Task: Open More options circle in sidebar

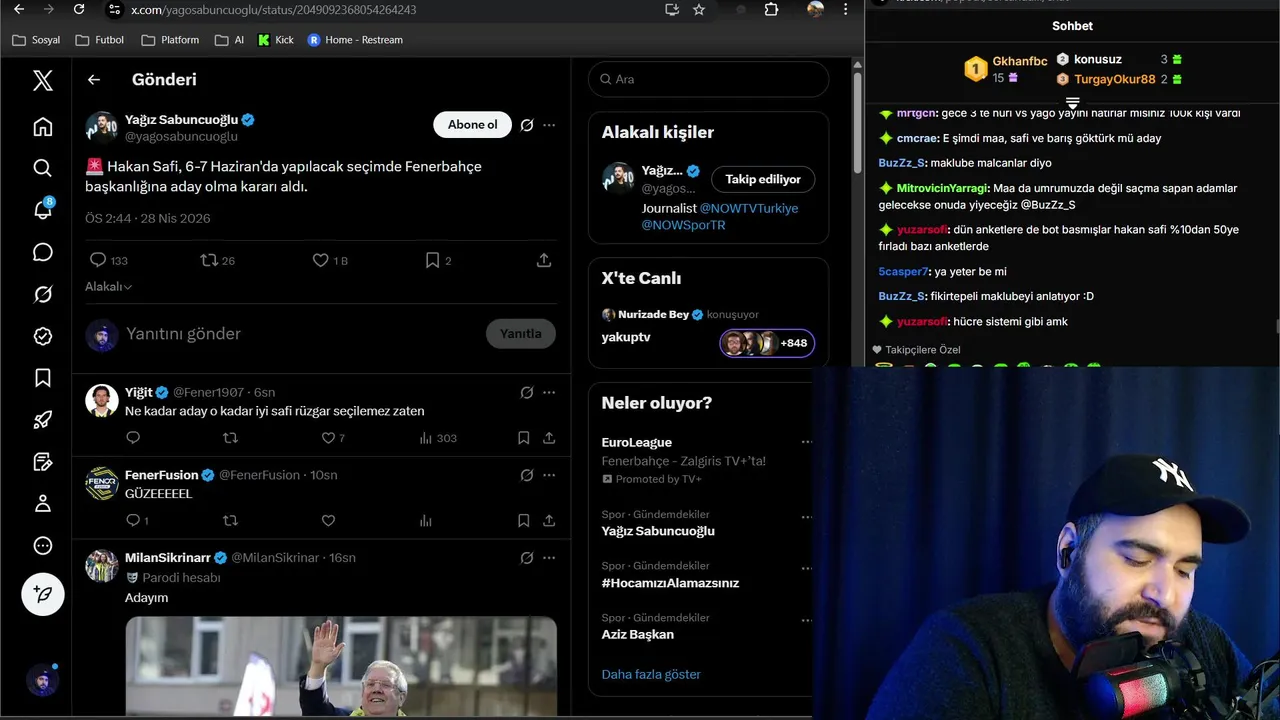Action: click(42, 545)
